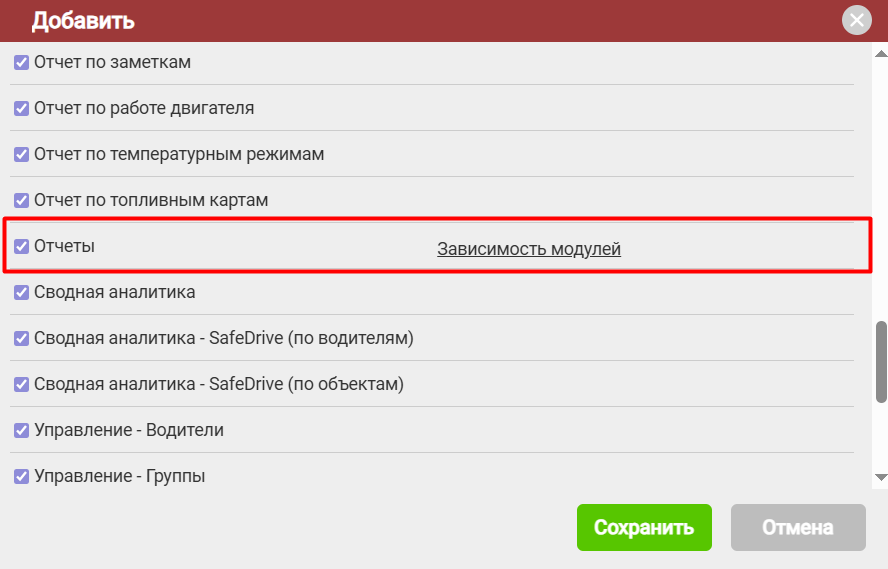
Task: Toggle Сводная аналитика - SafeDrive (по водителям) checkbox
Action: click(21, 339)
